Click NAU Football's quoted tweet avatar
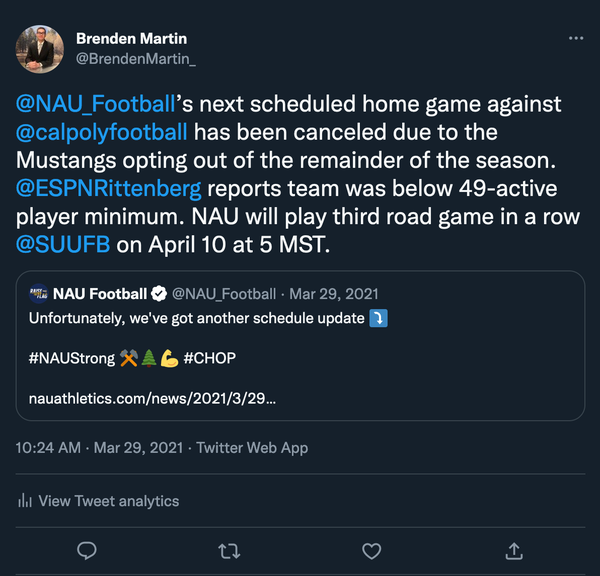 pos(39,294)
